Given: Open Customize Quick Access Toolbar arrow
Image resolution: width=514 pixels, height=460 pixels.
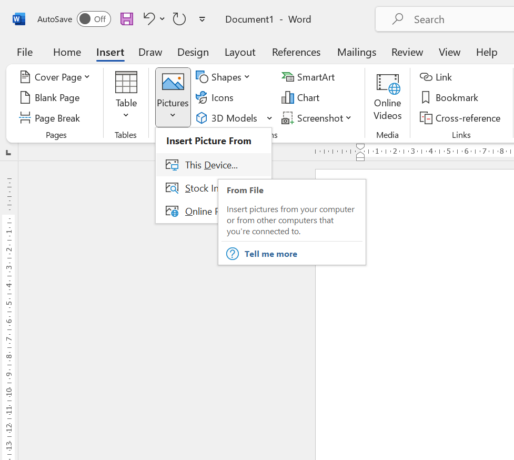Looking at the screenshot, I should click(202, 19).
